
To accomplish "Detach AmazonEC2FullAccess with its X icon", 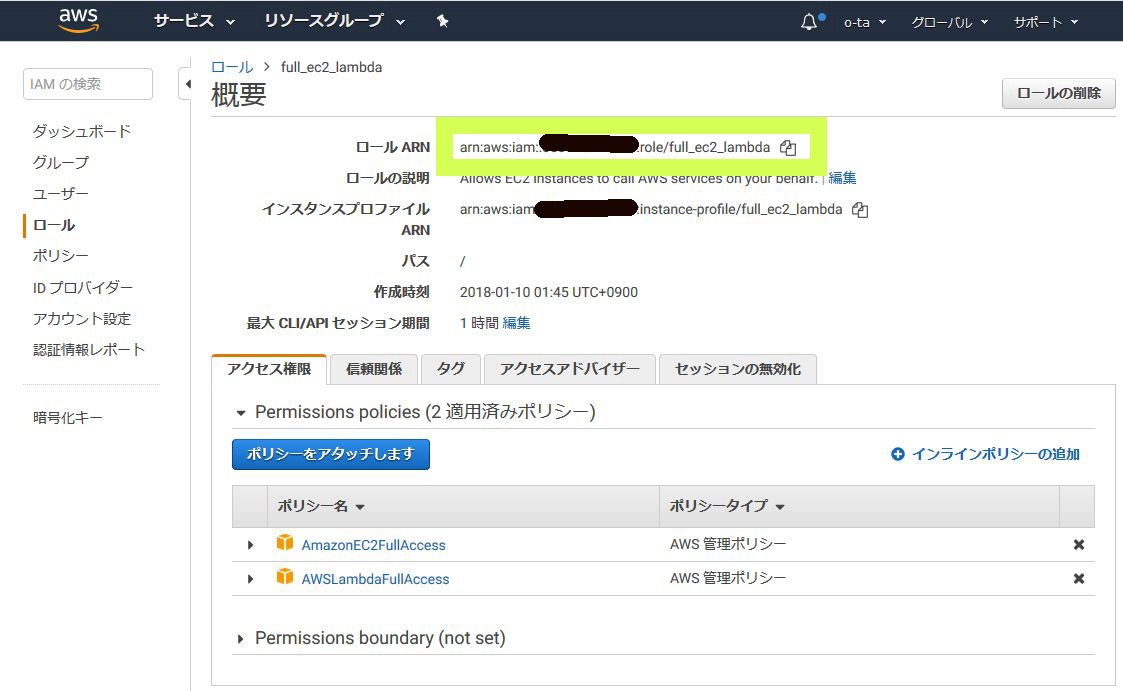I will point(1079,545).
